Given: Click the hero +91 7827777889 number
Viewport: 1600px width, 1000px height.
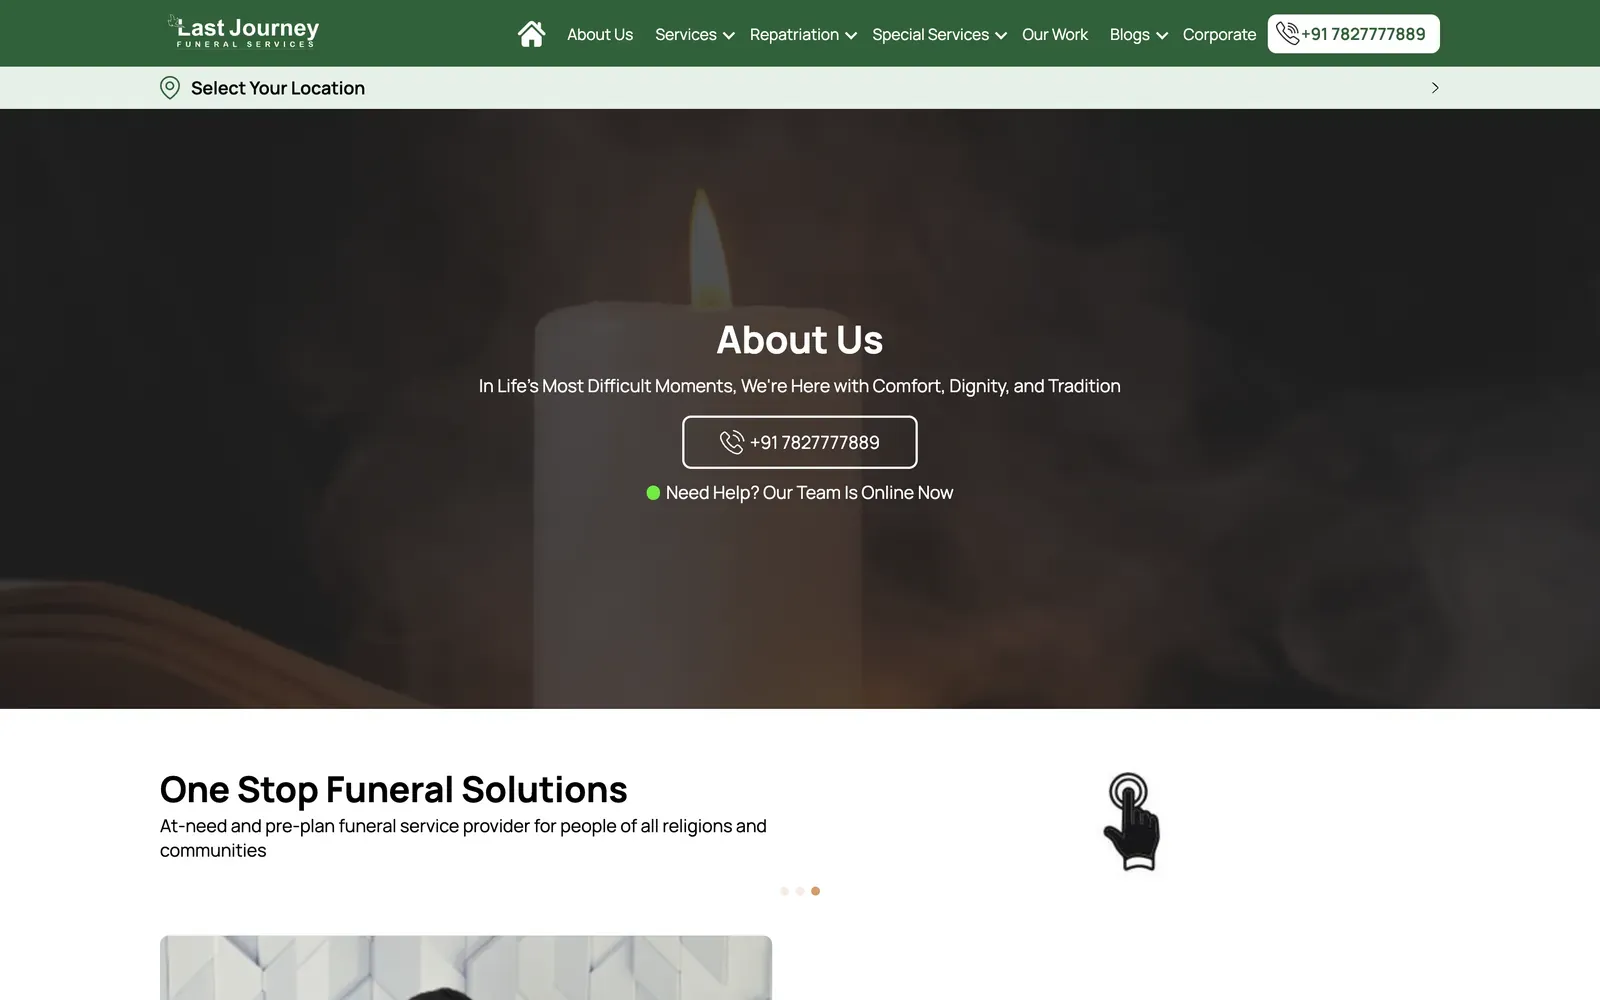Looking at the screenshot, I should pos(815,442).
